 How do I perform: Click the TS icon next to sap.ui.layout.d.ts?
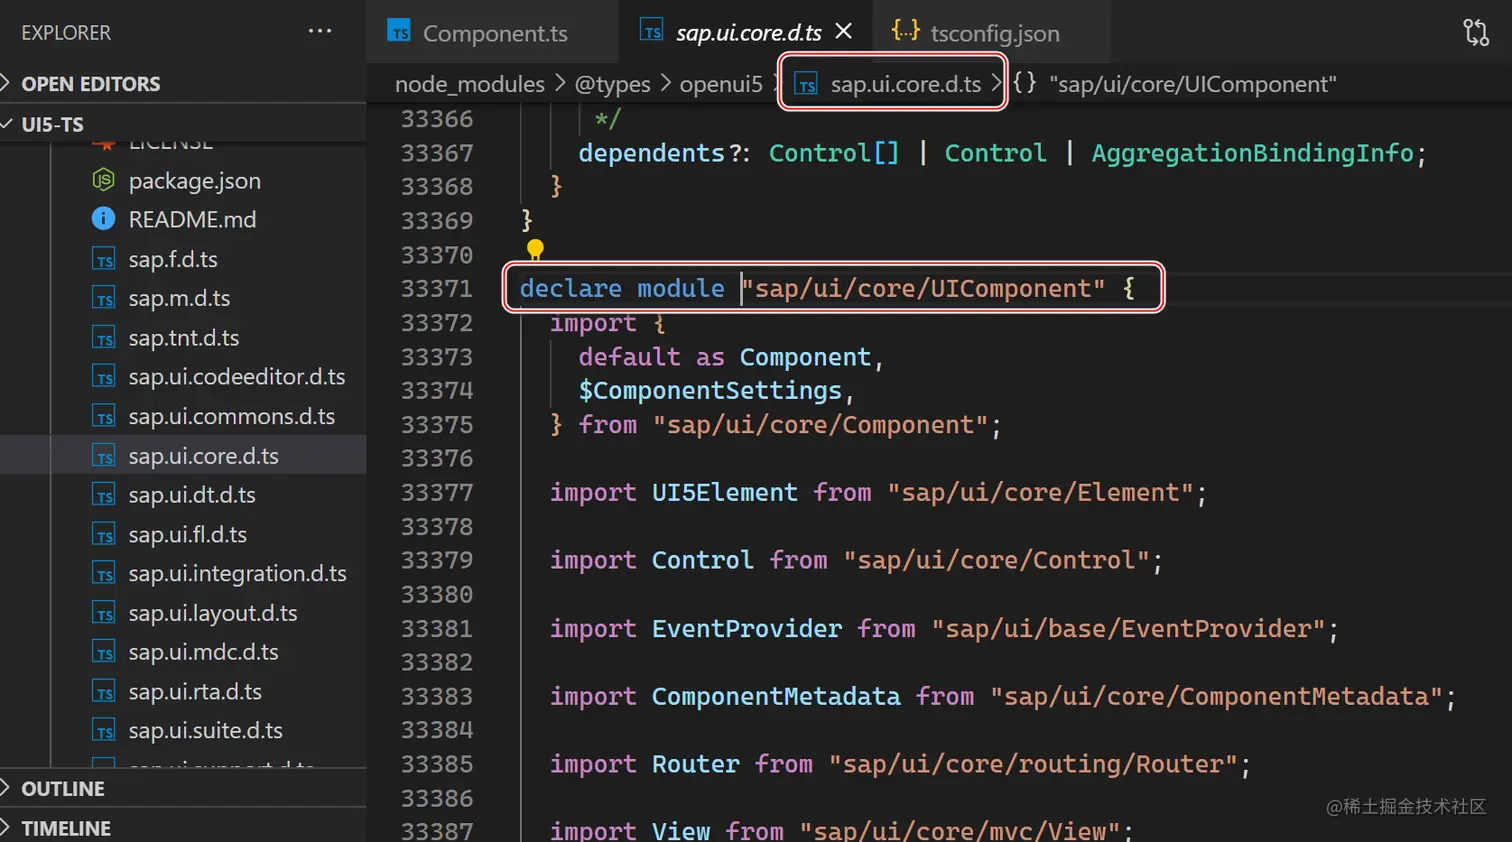104,614
